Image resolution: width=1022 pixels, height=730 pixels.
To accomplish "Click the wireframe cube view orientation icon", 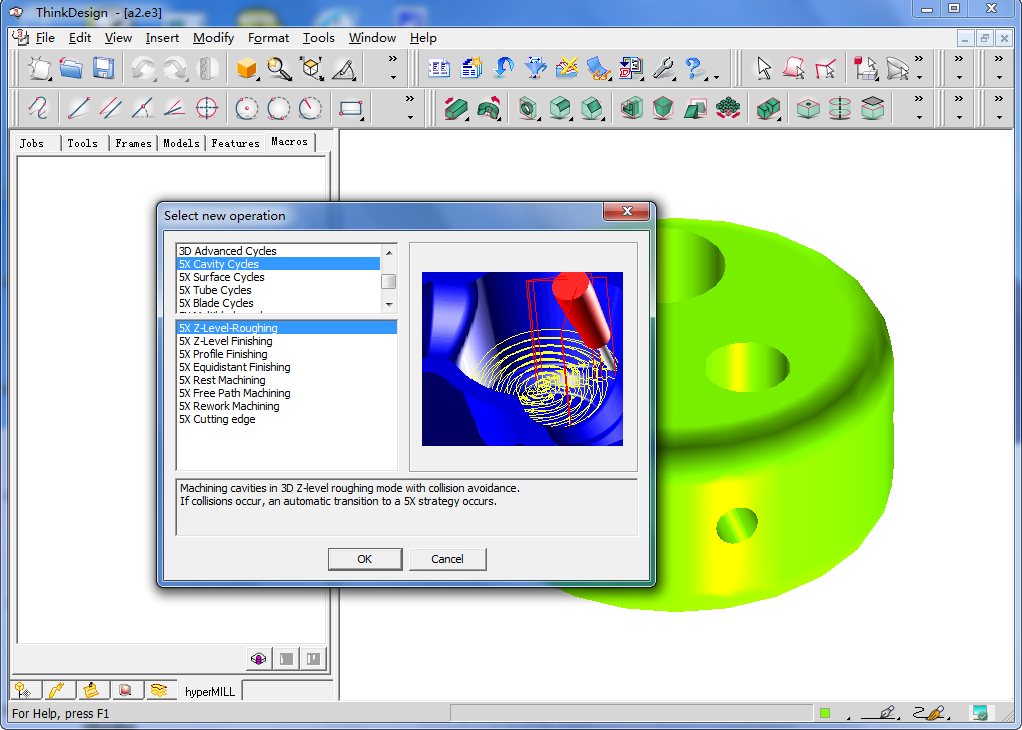I will [x=312, y=68].
